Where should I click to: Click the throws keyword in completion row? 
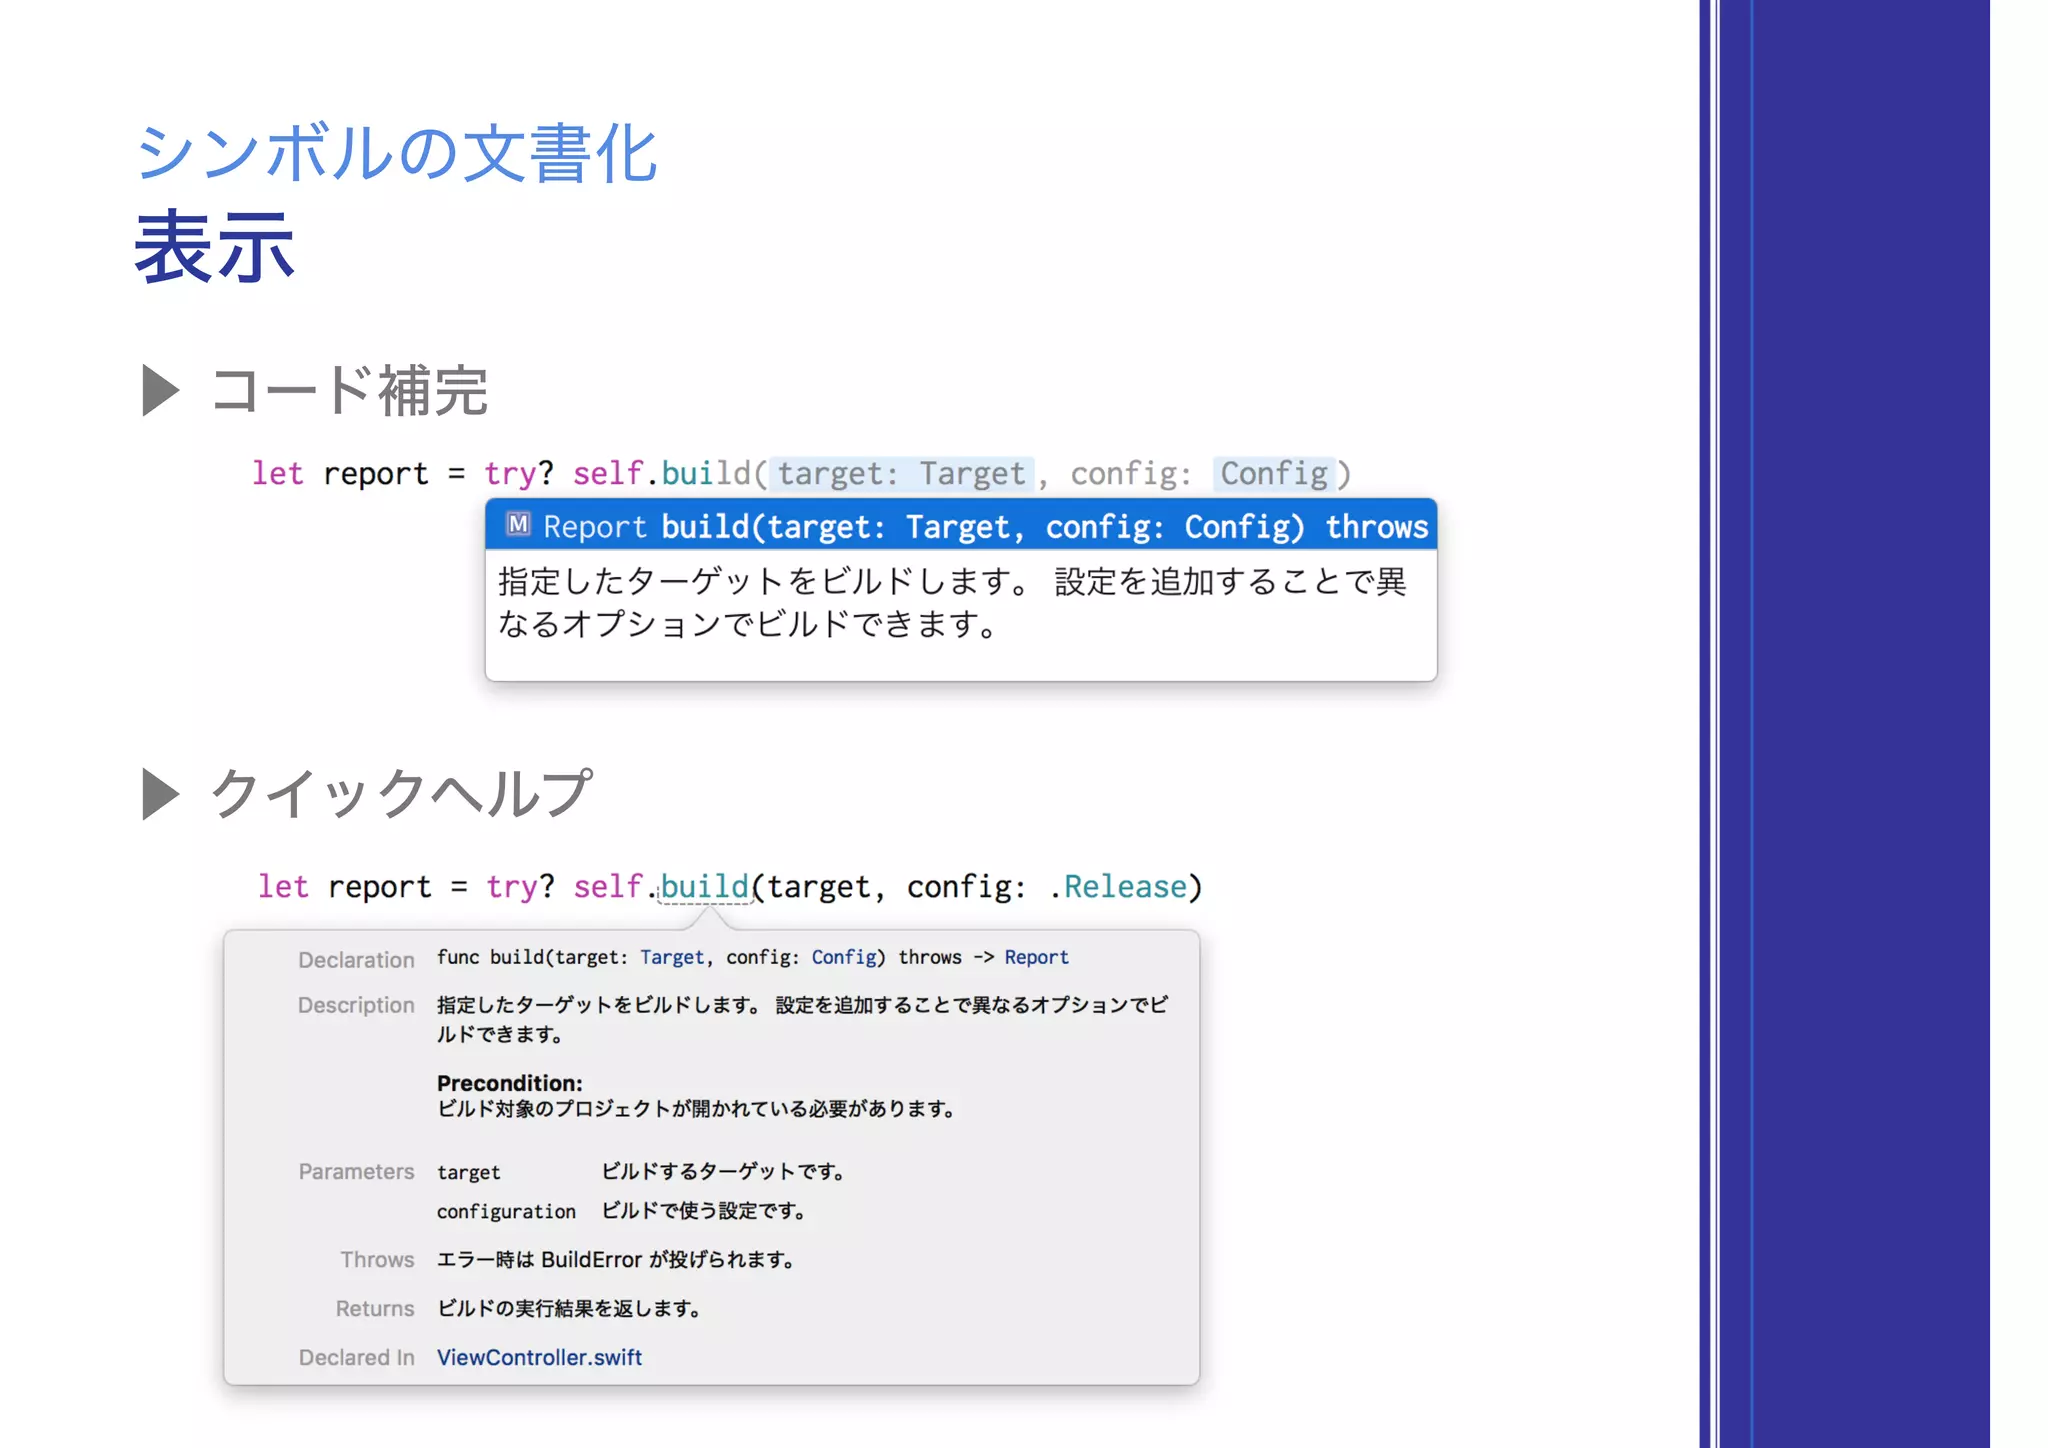[1377, 526]
